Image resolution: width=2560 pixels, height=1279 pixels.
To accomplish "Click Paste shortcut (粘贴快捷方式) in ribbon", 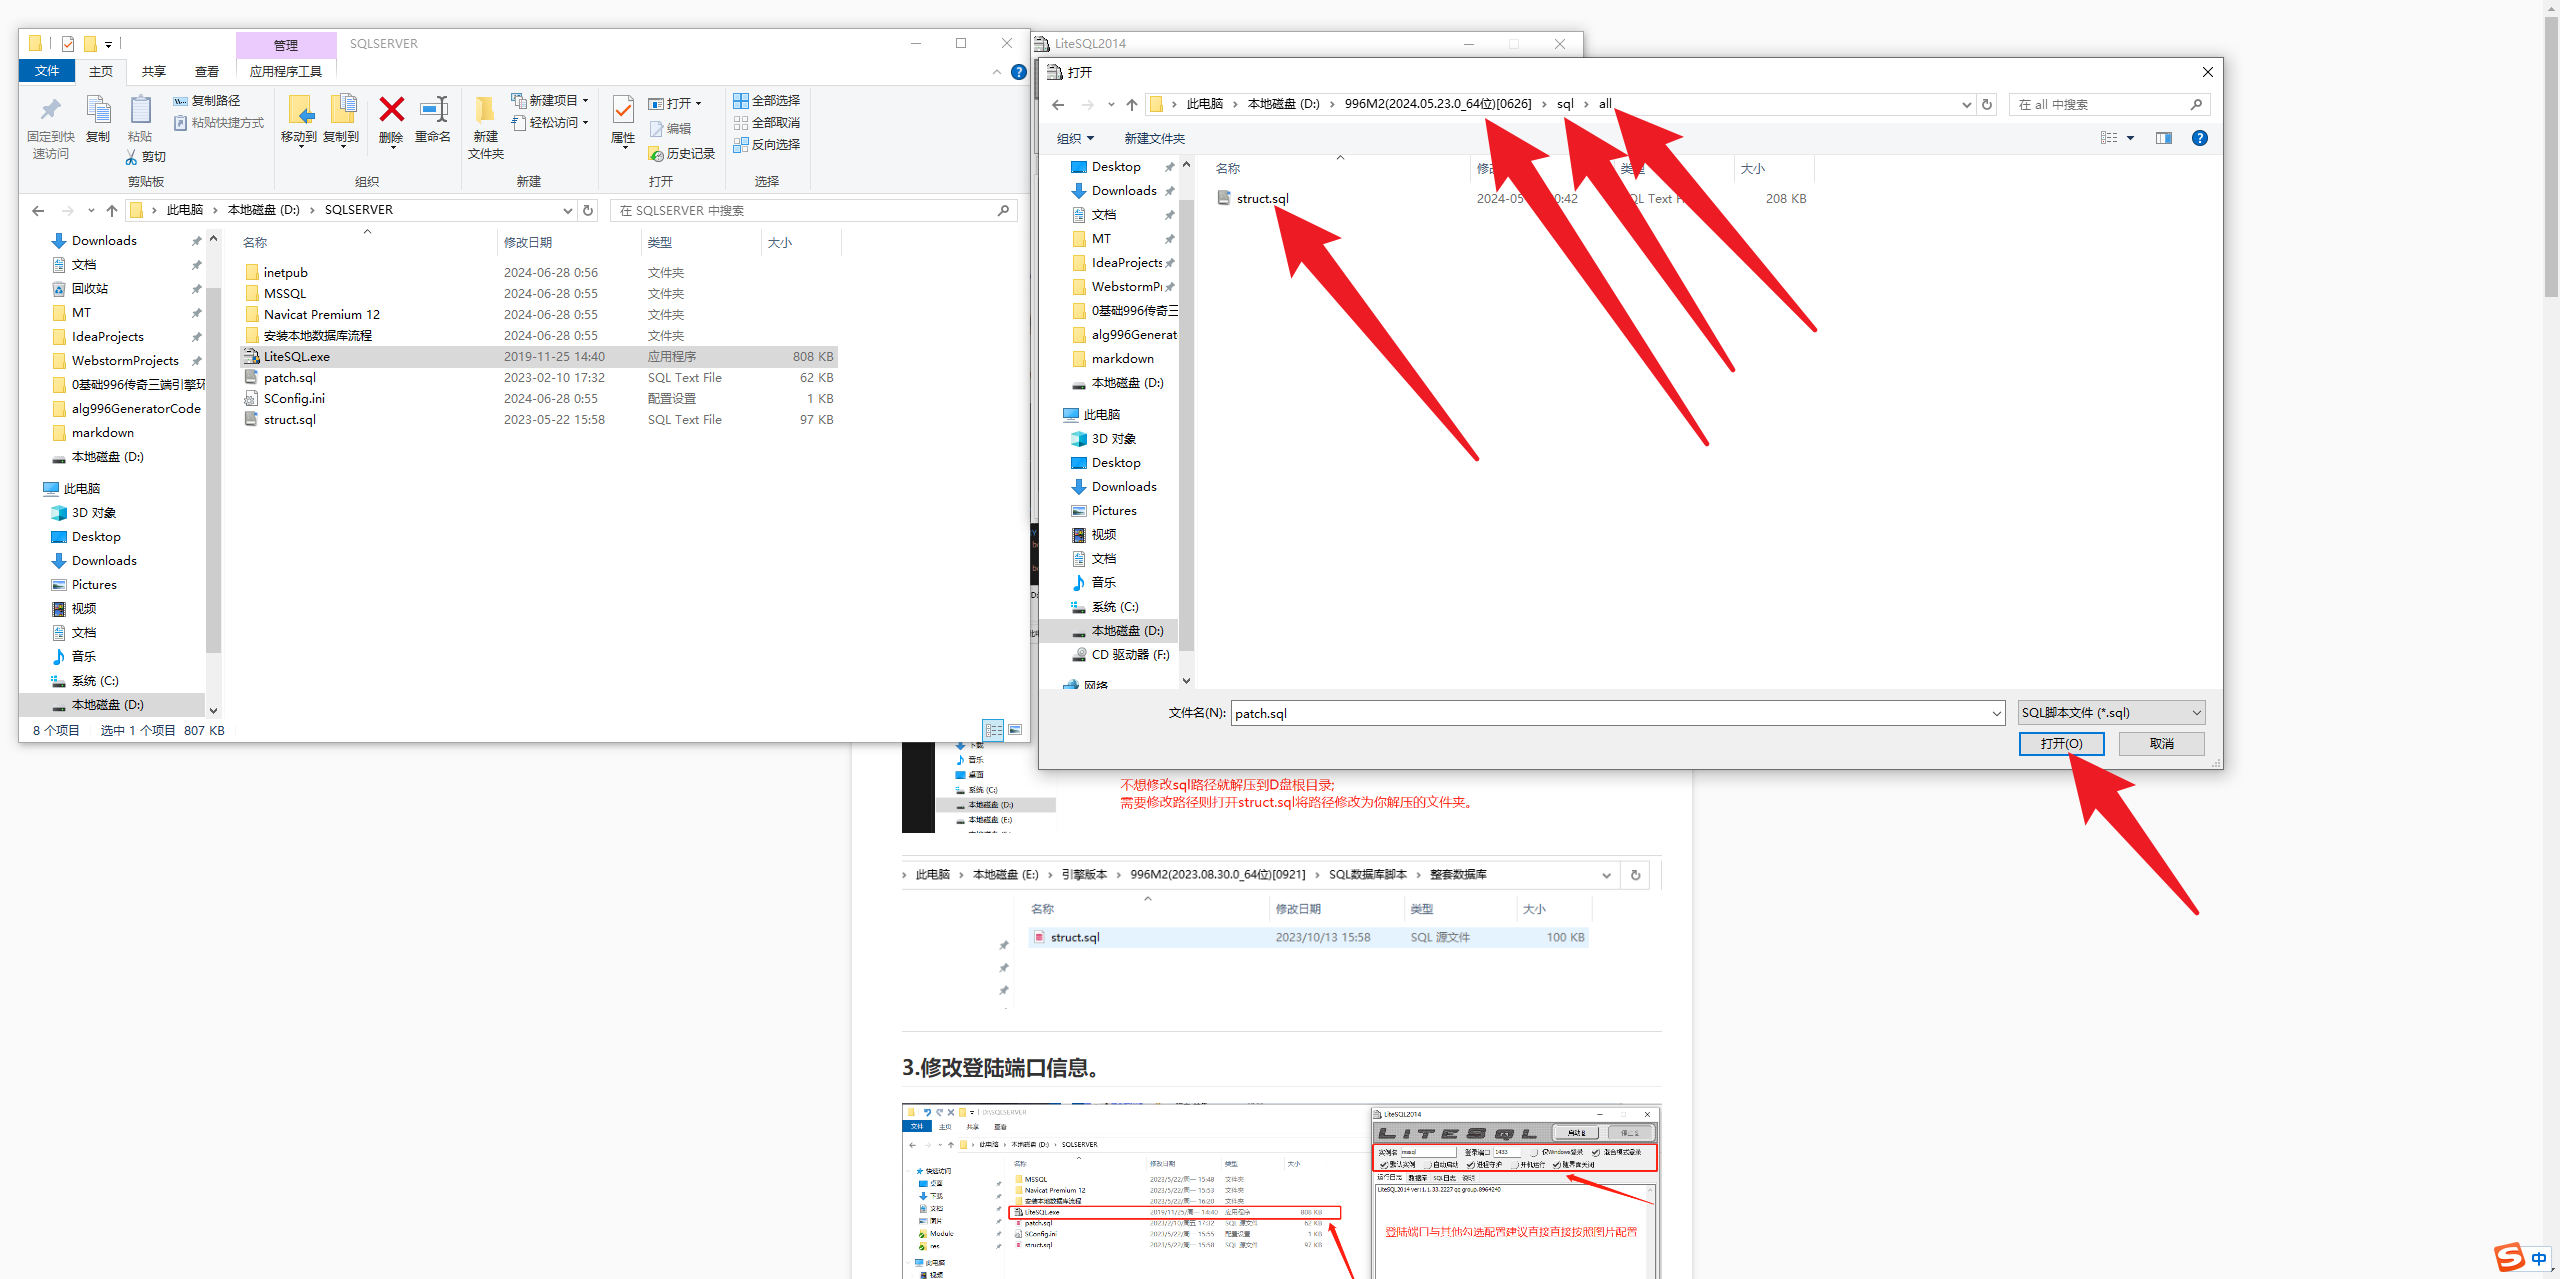I will click(x=218, y=123).
